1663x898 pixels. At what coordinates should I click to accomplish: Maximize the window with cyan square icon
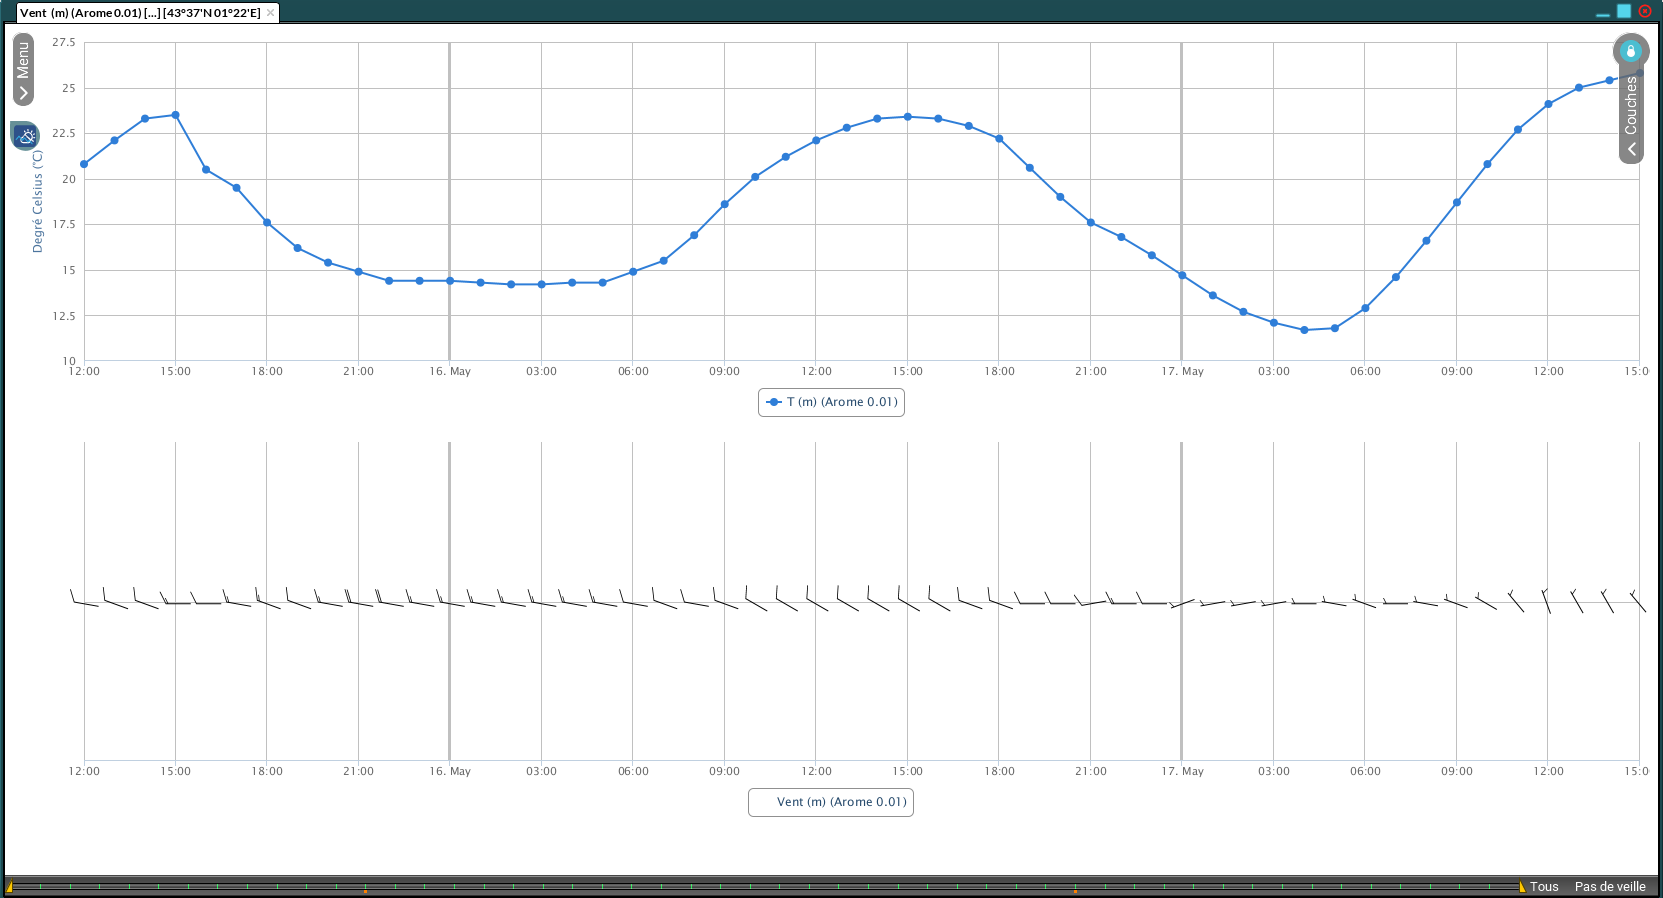pos(1624,11)
